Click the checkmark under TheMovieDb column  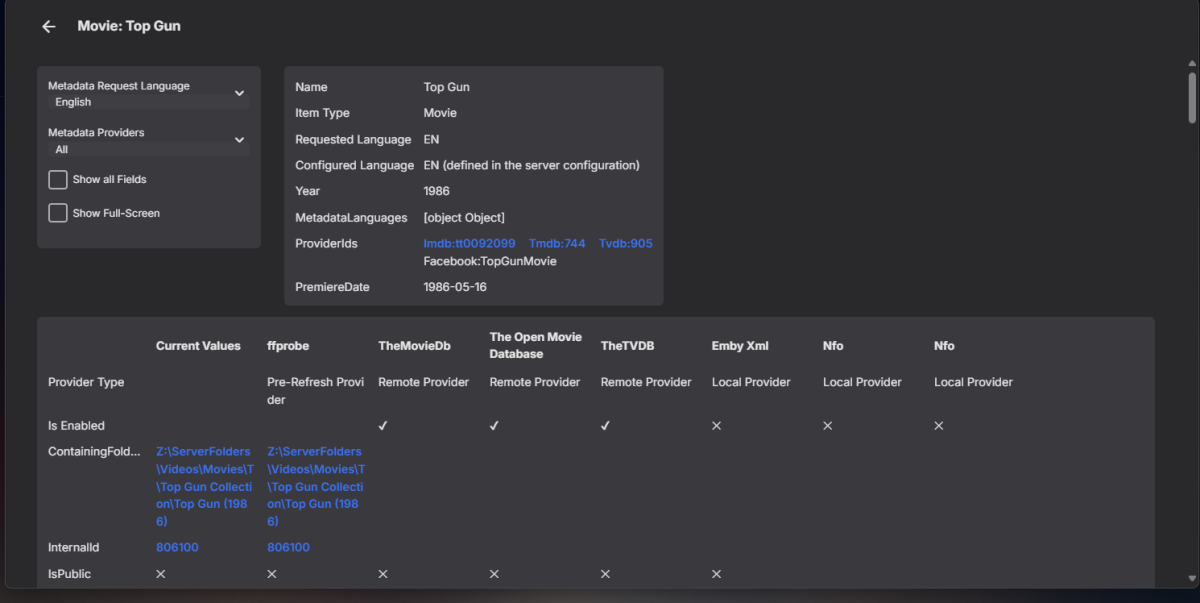383,426
